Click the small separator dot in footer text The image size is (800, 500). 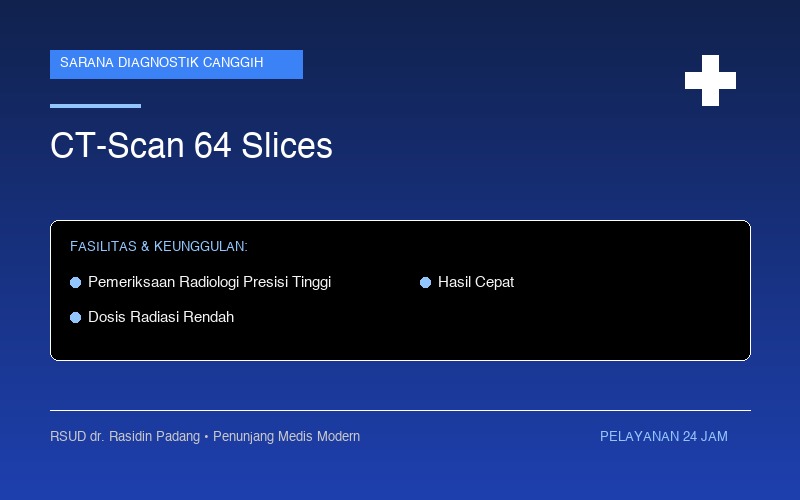click(x=206, y=437)
